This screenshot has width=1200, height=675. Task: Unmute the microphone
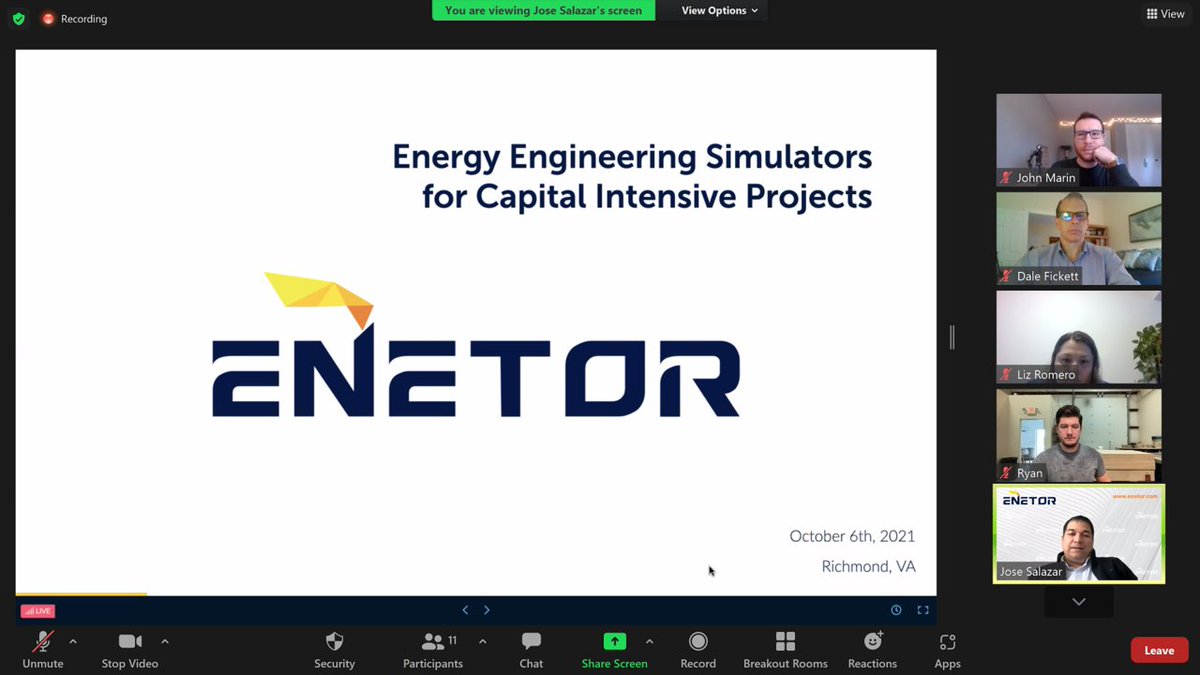click(43, 650)
